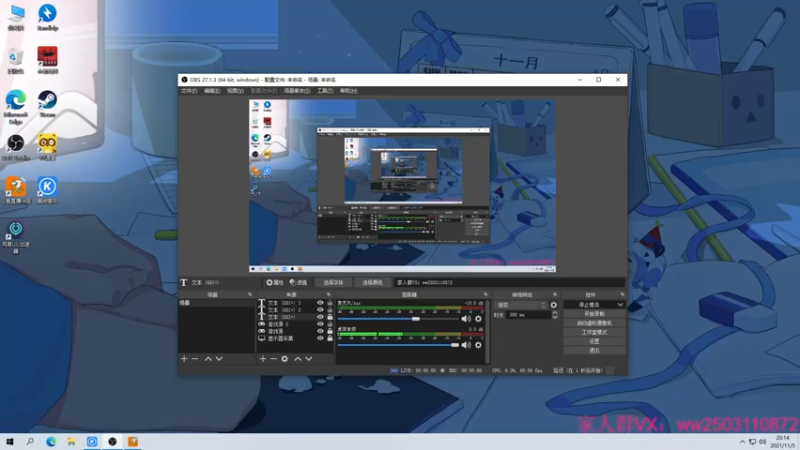The image size is (800, 450).
Task: Undock the Scenes panel via header icon
Action: [x=249, y=294]
